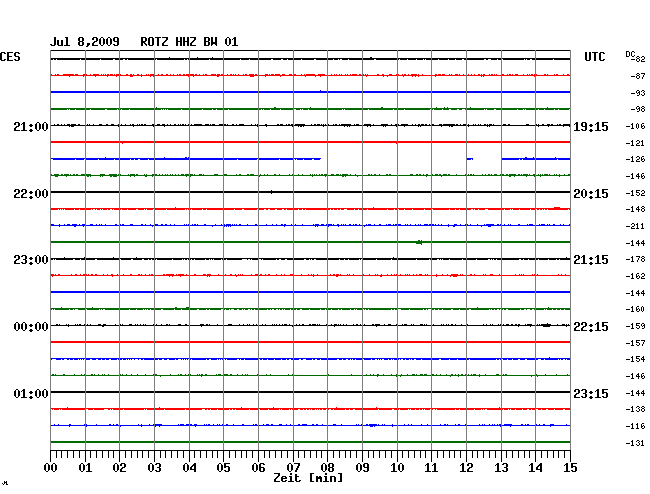
Task: Click the Zeit [min] axis title
Action: 308,478
